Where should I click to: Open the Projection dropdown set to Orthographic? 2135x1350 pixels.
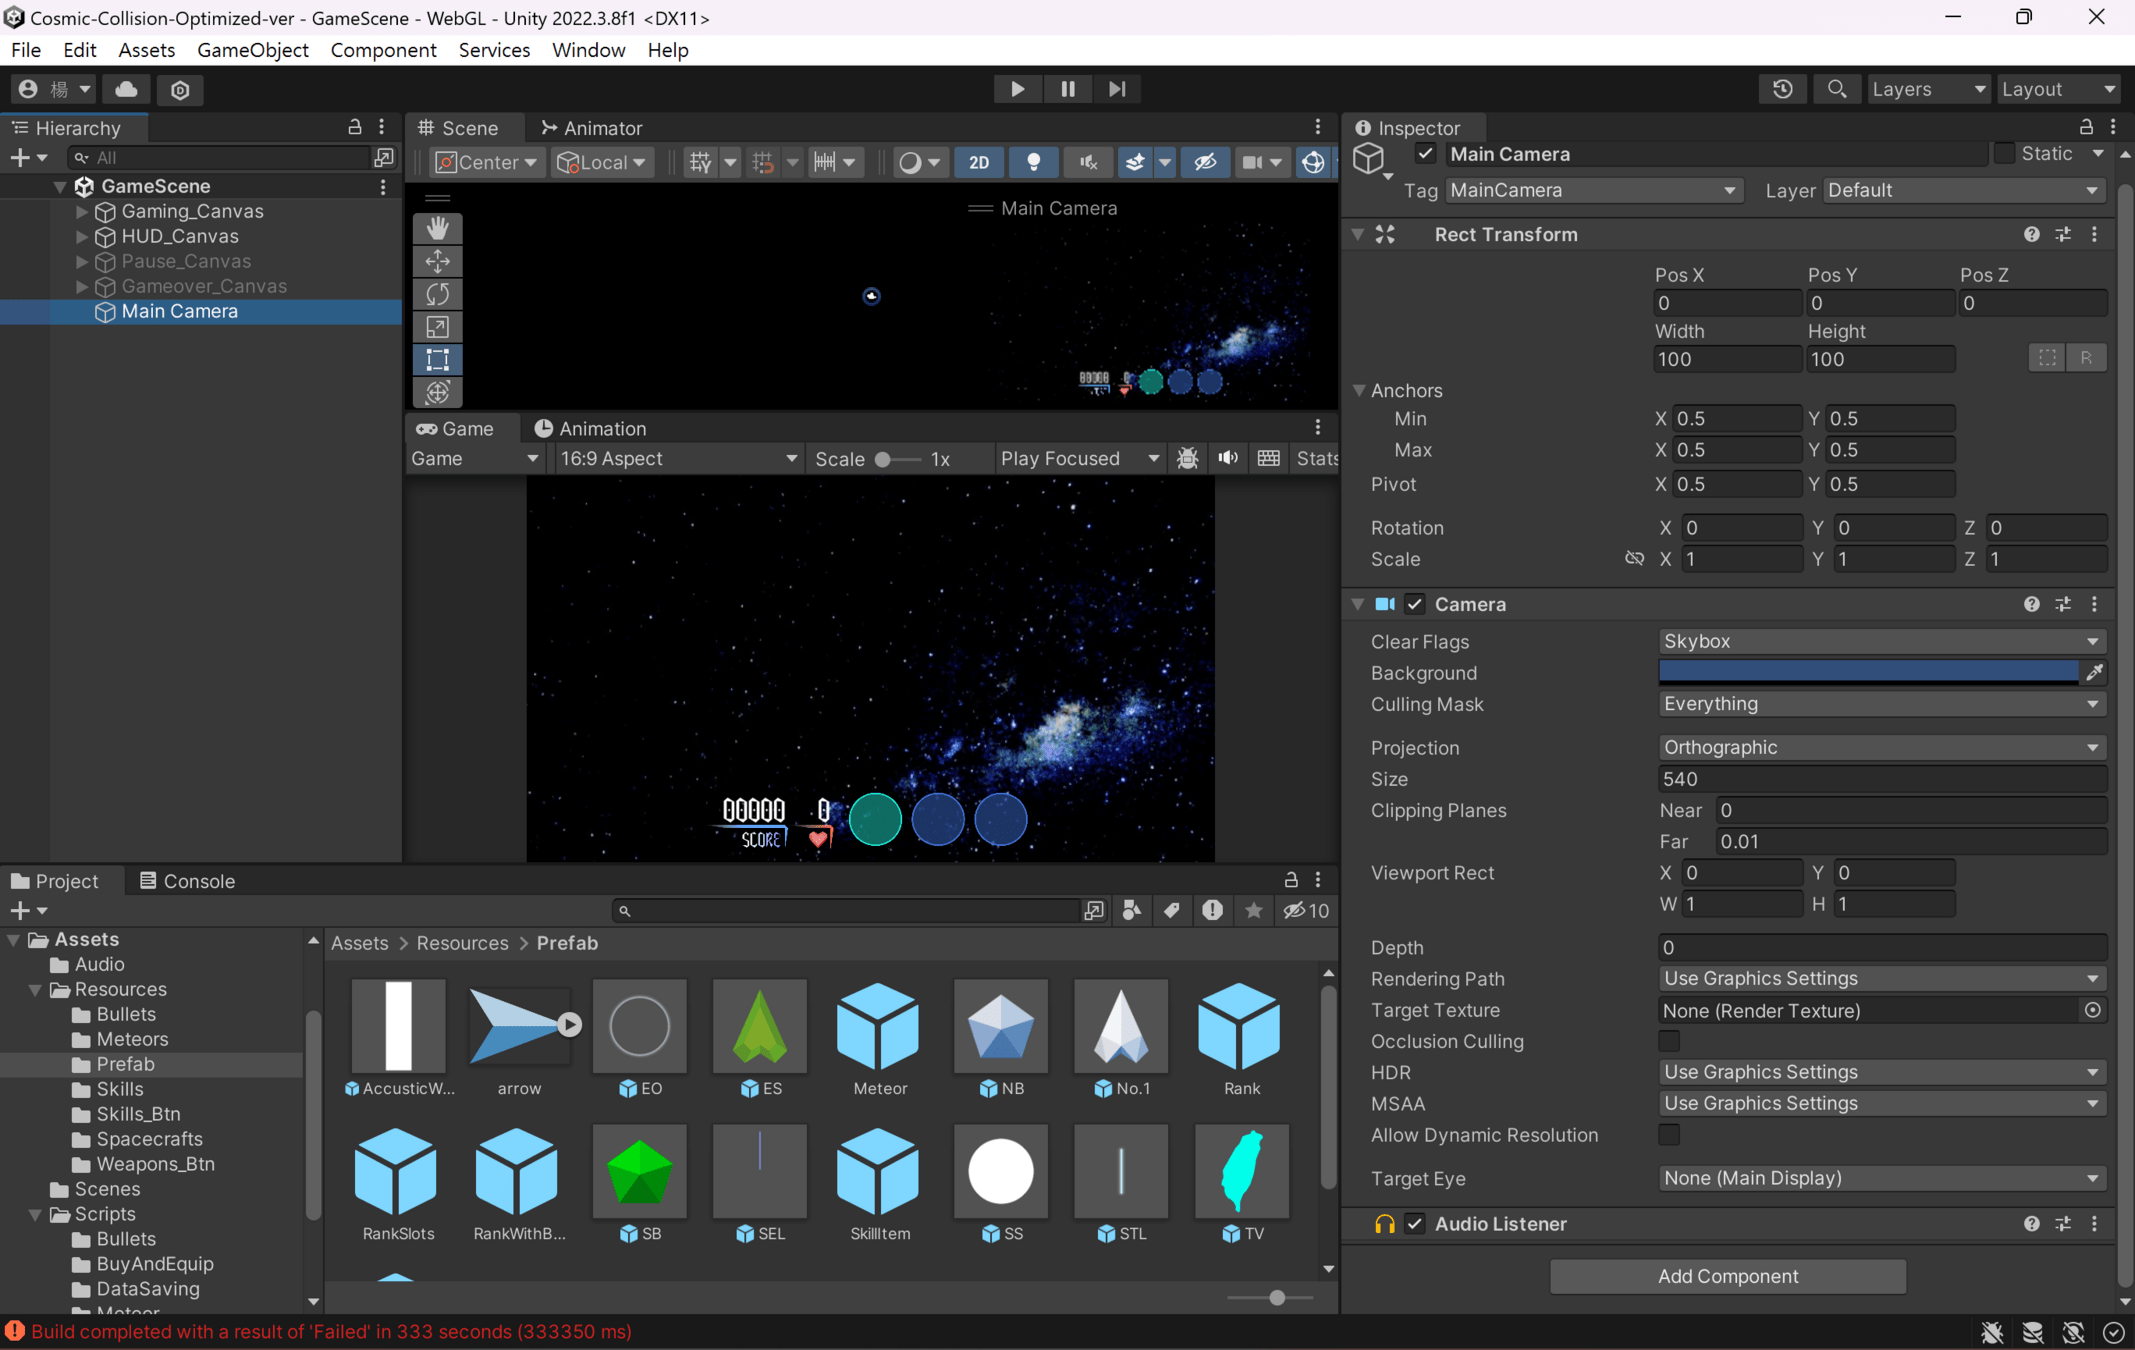(1880, 747)
